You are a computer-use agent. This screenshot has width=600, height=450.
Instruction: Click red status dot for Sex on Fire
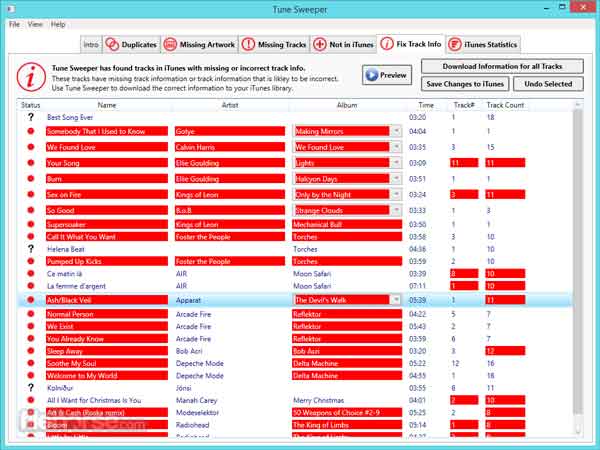tap(31, 194)
